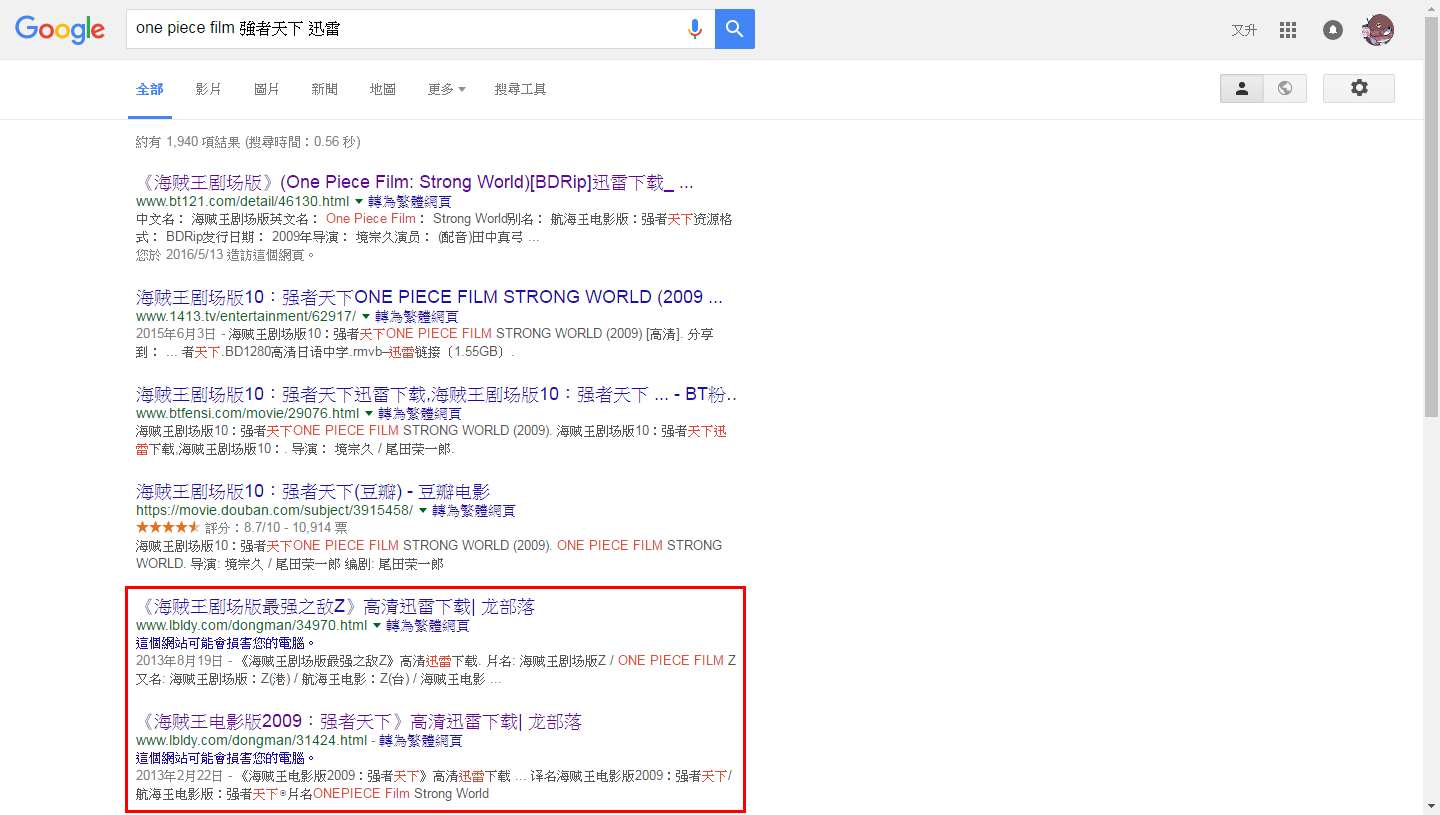Screen dimensions: 1440x815
Task: Open the Google apps grid
Action: coord(1288,30)
